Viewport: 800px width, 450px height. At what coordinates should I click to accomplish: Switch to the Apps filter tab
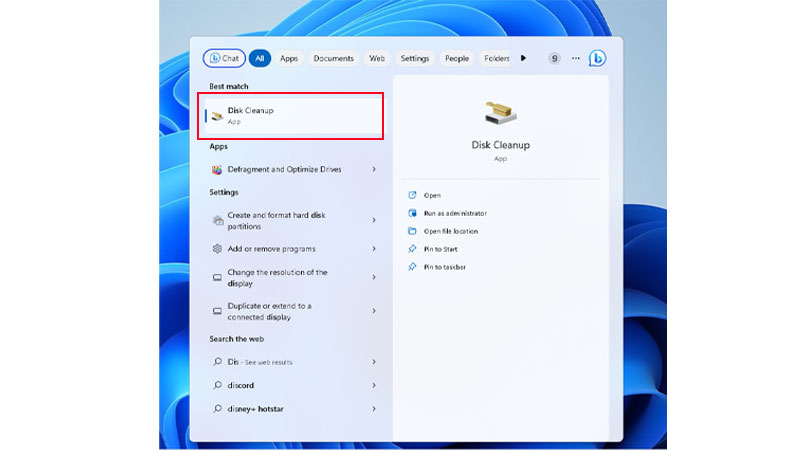(289, 58)
